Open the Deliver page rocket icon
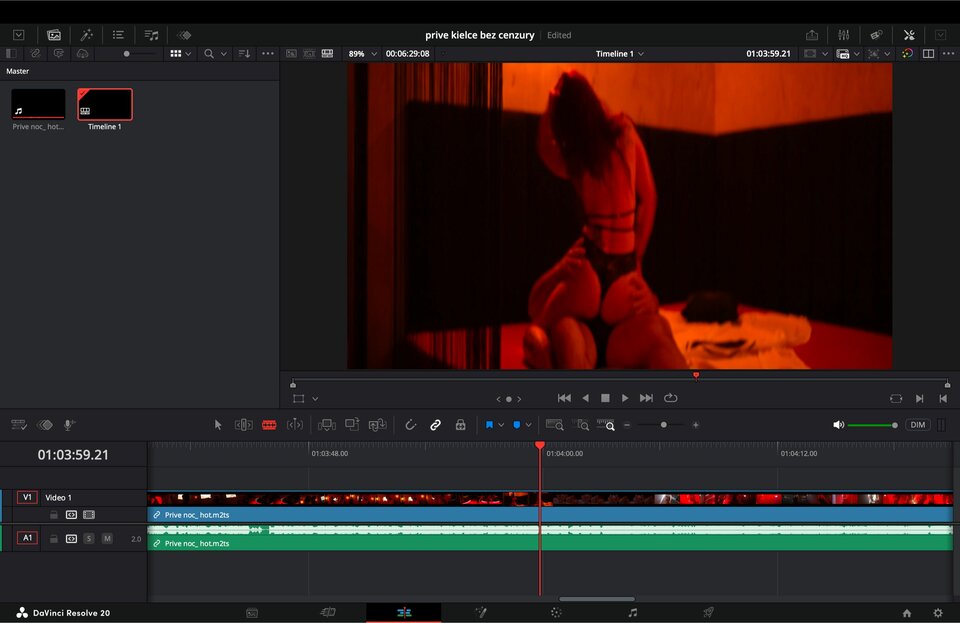Screen dimensions: 960x623 708,612
